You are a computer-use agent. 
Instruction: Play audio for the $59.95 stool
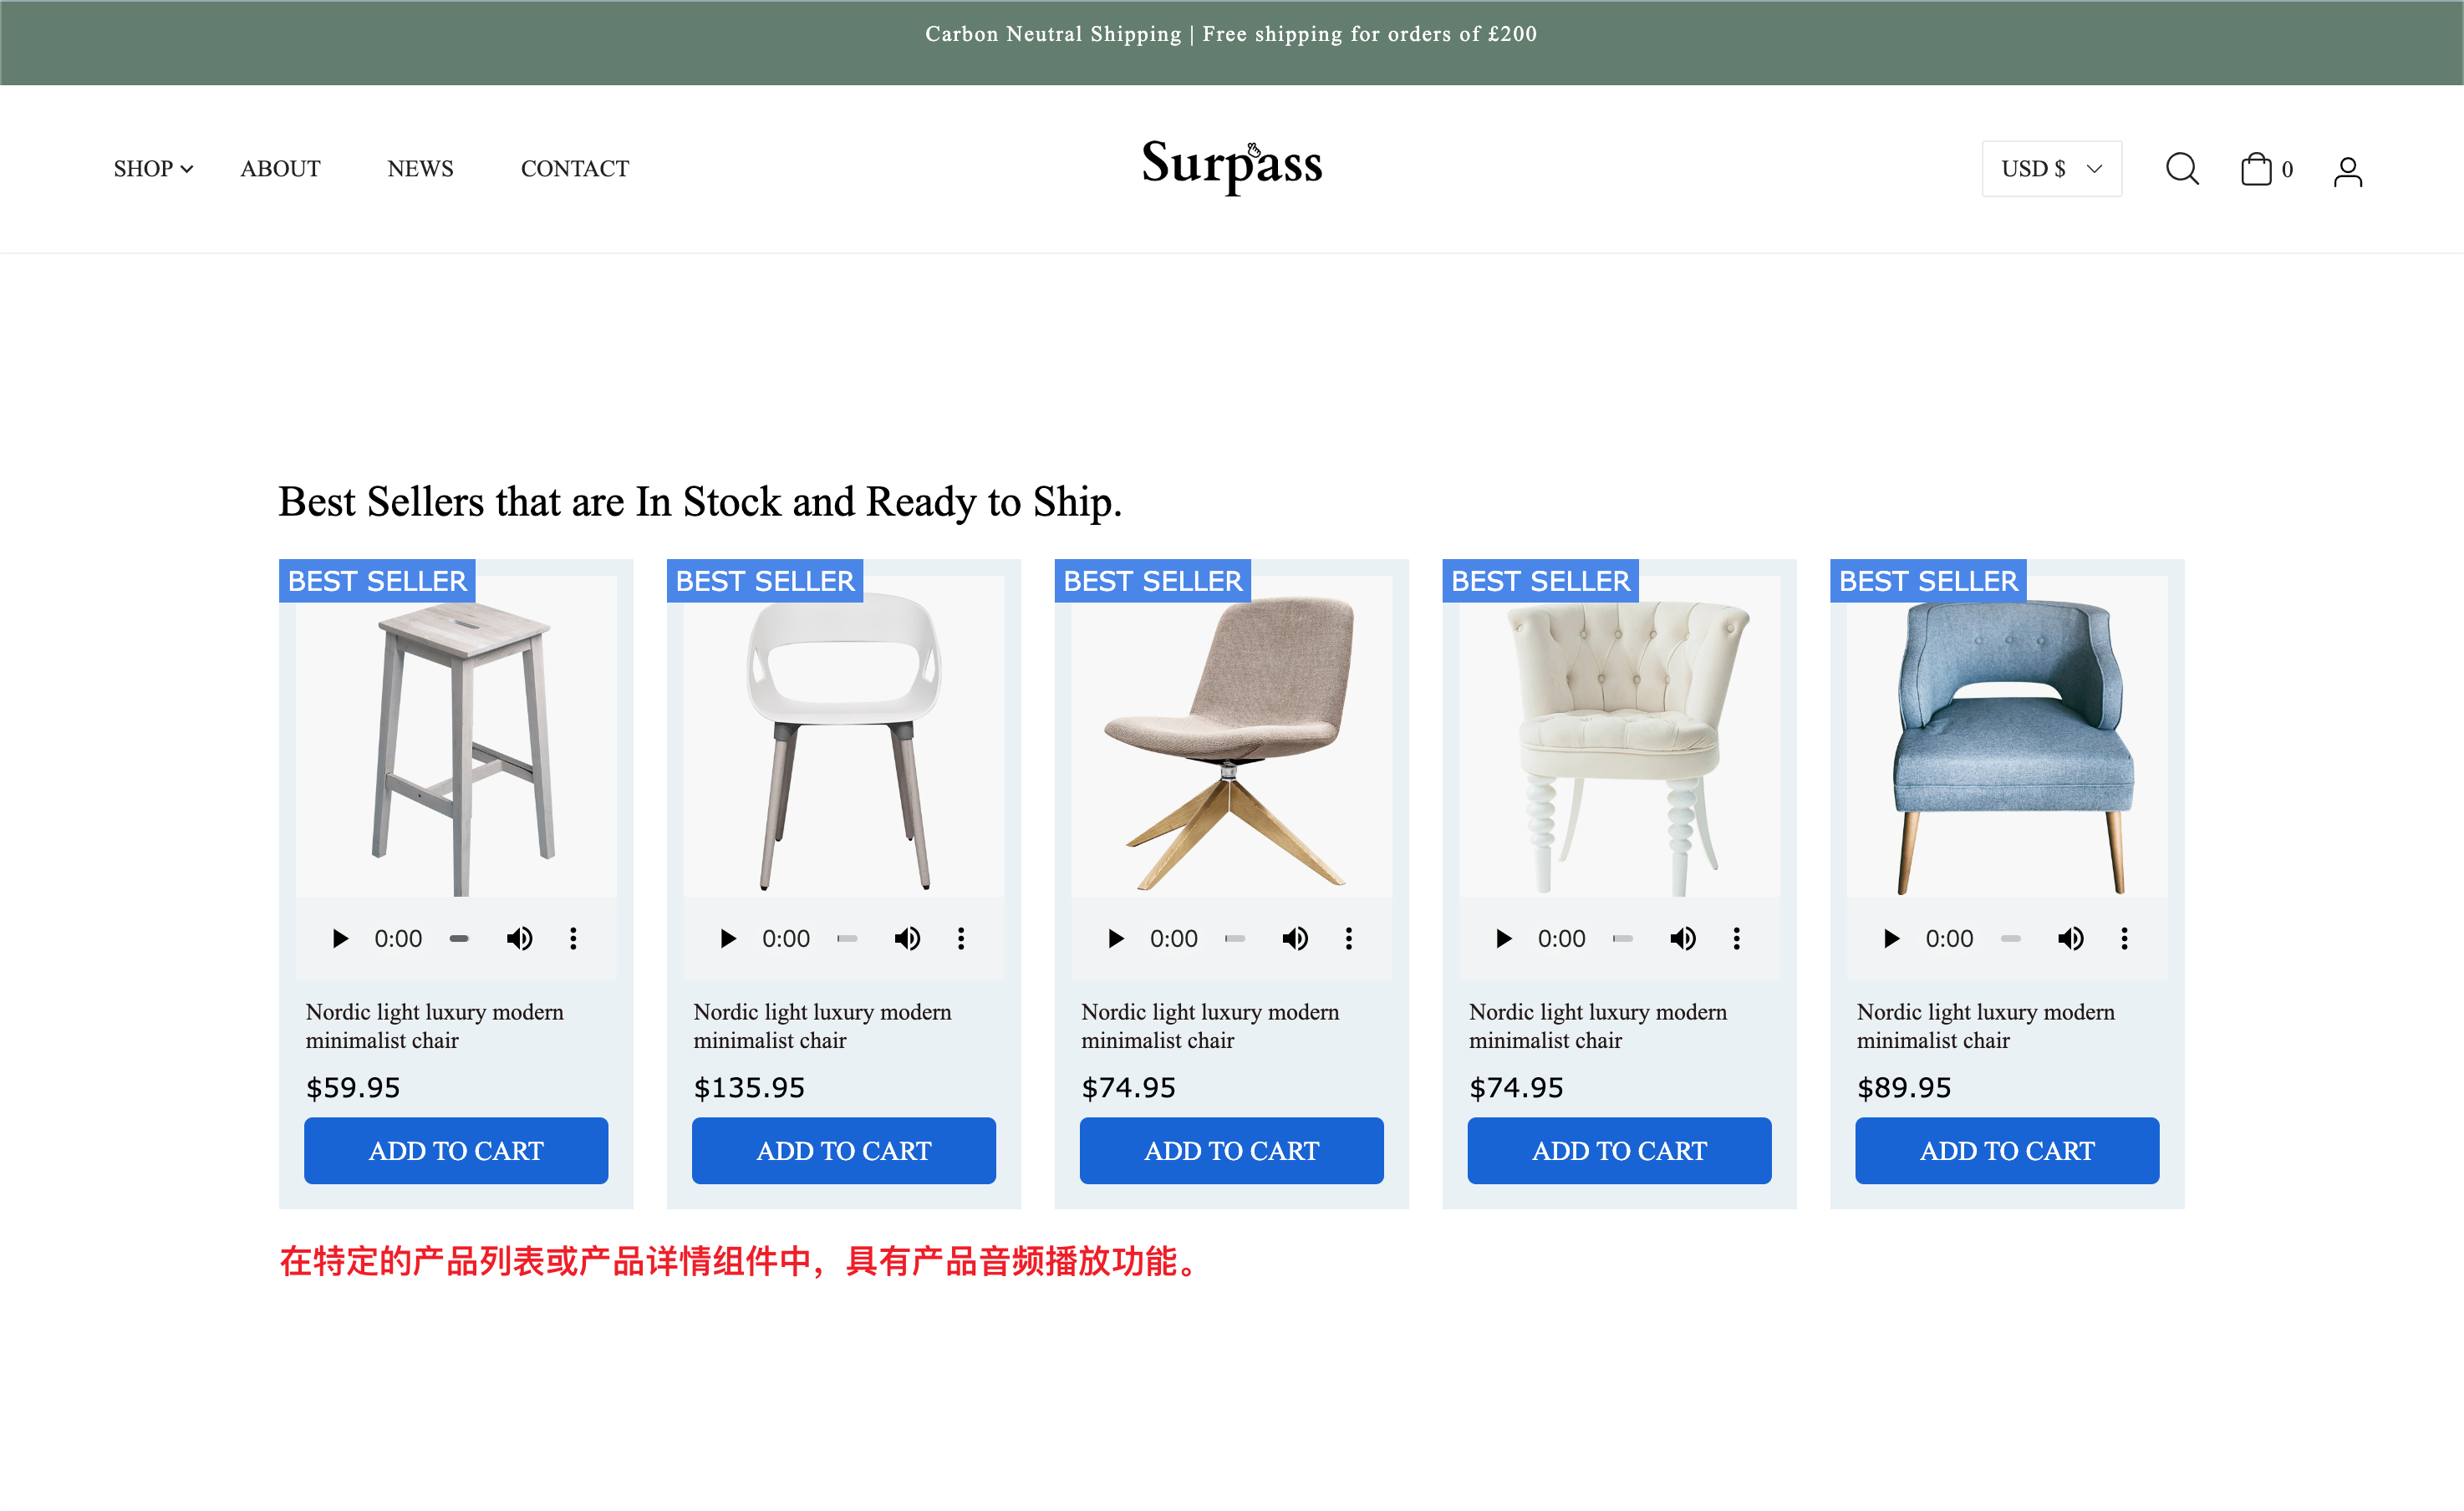[x=340, y=938]
